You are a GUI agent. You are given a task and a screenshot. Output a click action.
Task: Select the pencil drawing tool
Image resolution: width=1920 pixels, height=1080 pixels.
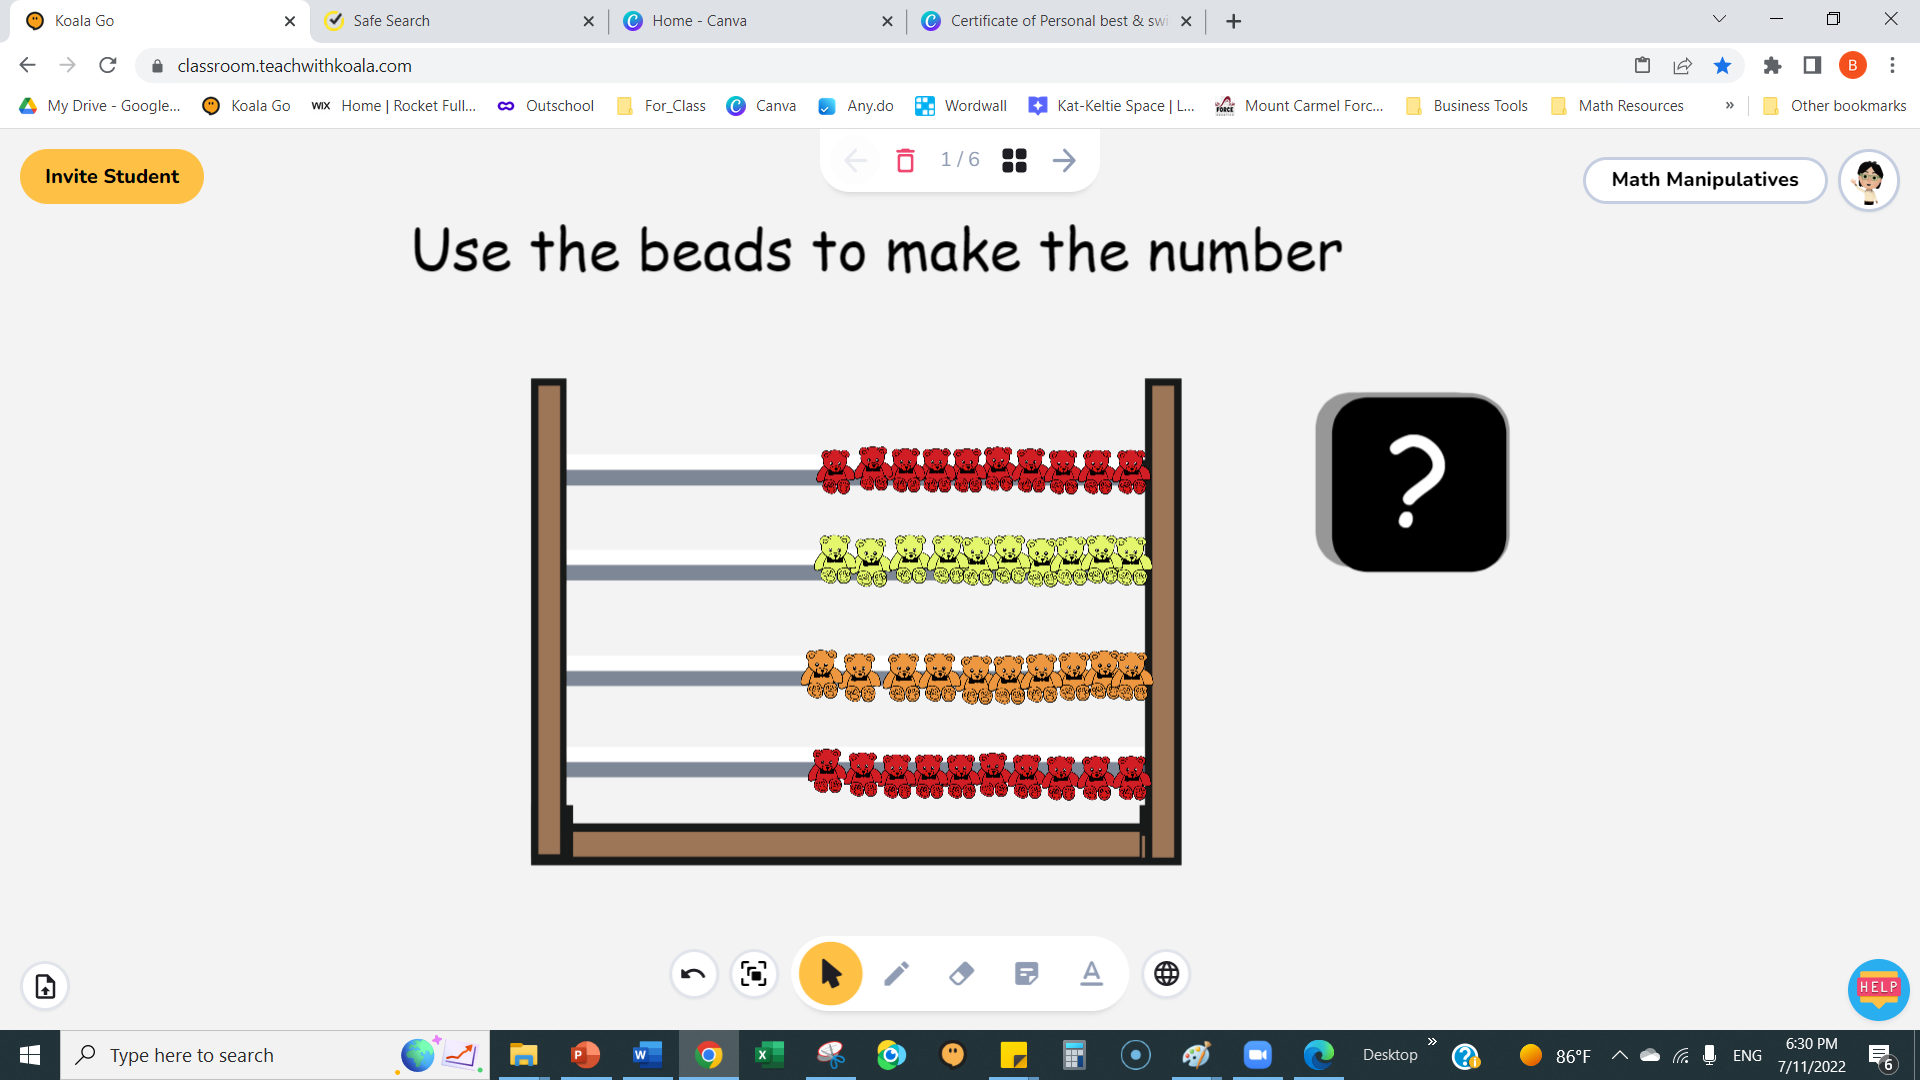(x=896, y=972)
